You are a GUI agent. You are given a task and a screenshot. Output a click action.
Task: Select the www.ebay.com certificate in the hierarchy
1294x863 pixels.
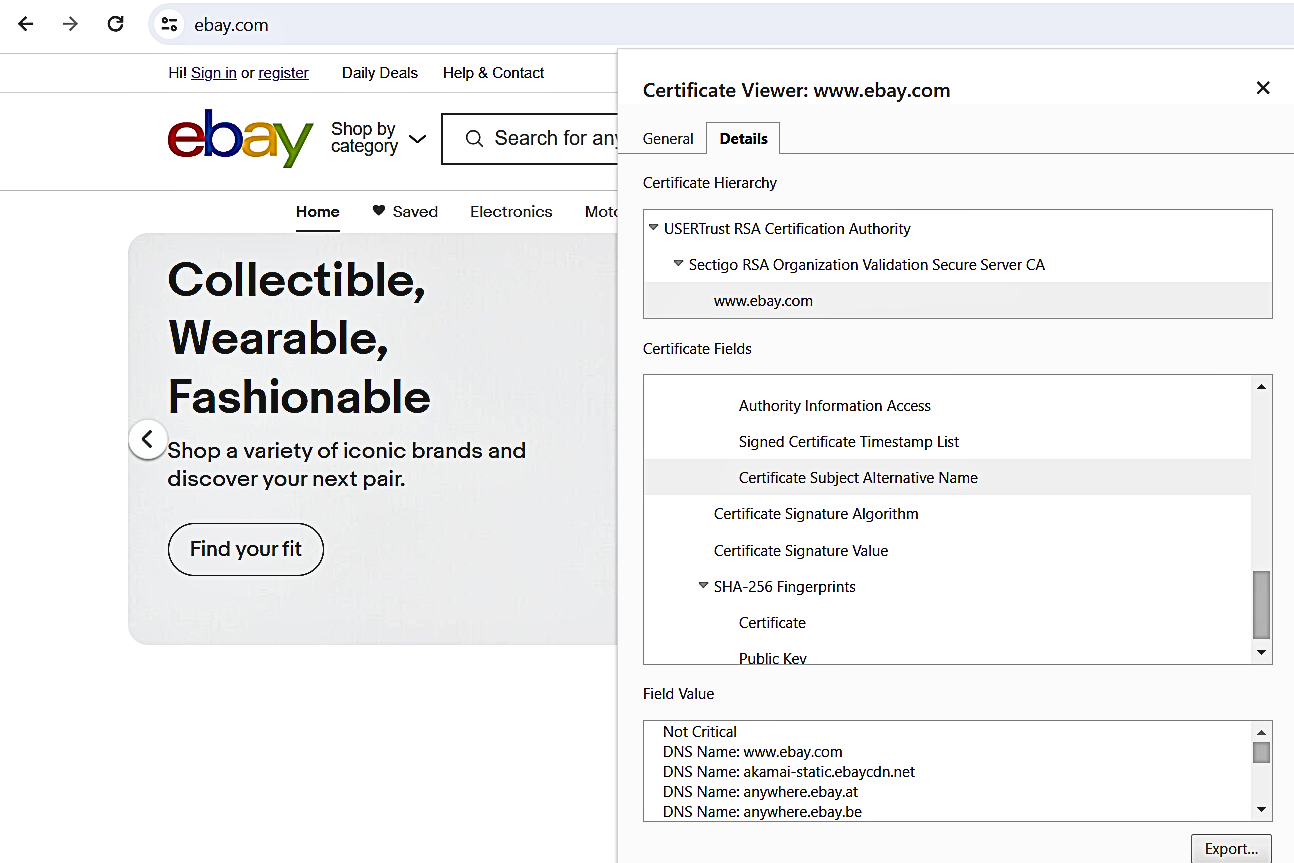[764, 300]
